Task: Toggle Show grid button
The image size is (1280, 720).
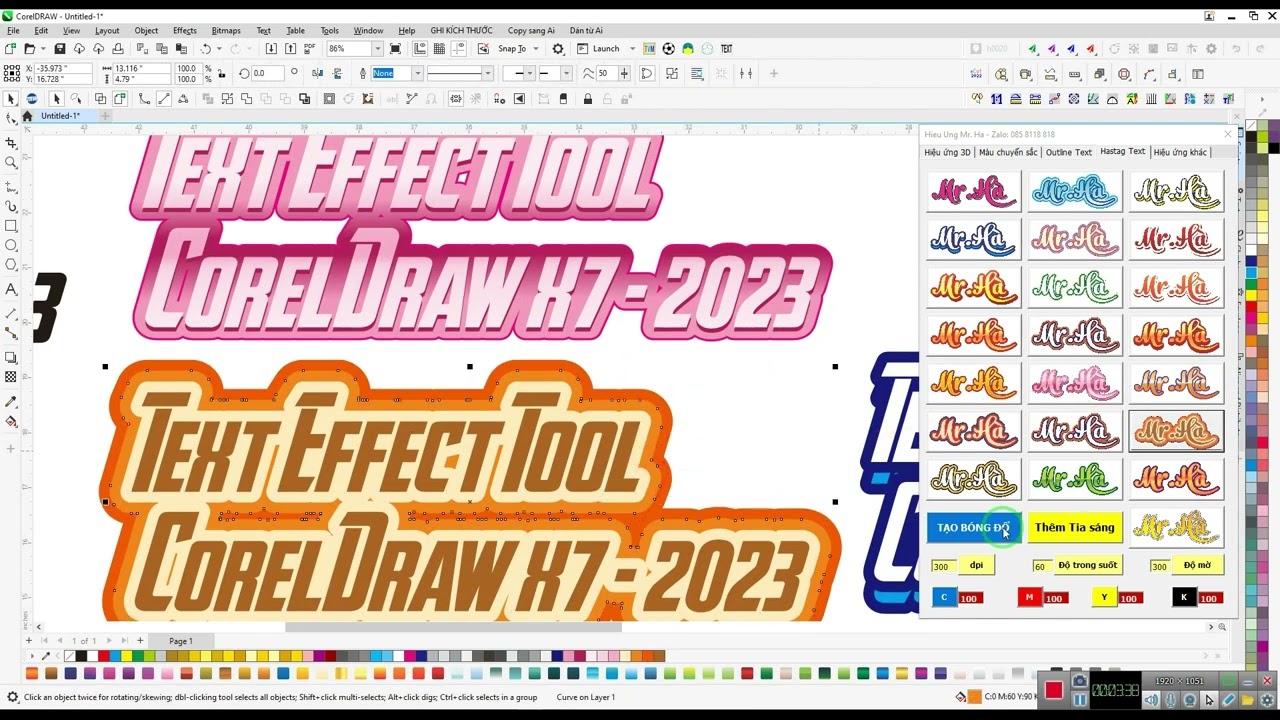Action: (x=439, y=49)
